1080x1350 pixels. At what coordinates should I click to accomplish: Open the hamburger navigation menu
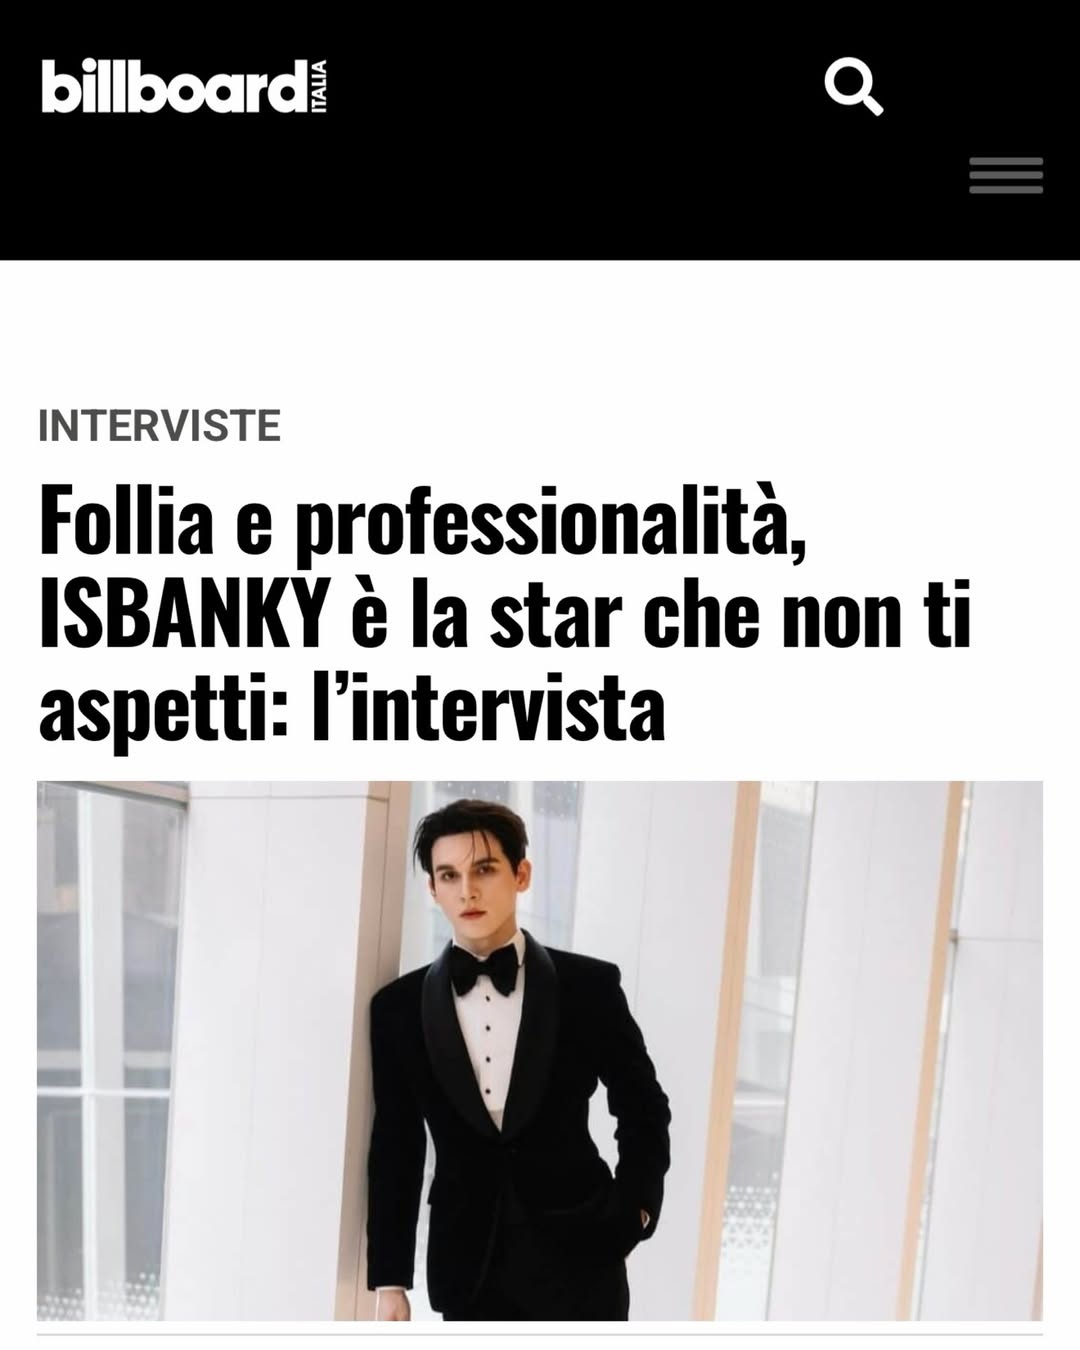click(x=1006, y=175)
